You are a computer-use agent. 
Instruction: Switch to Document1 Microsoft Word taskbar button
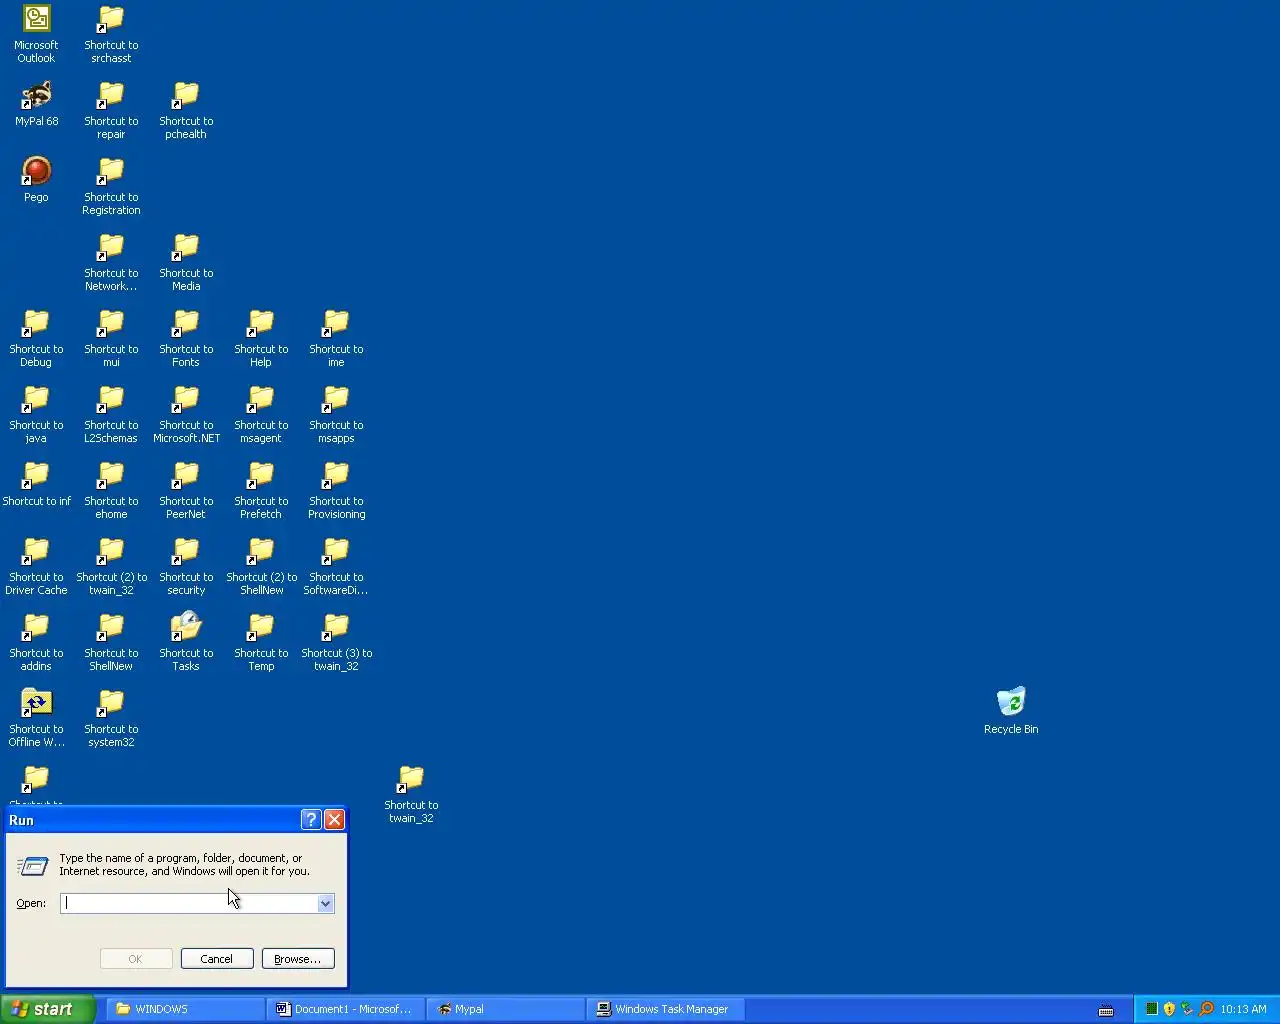pos(345,1009)
